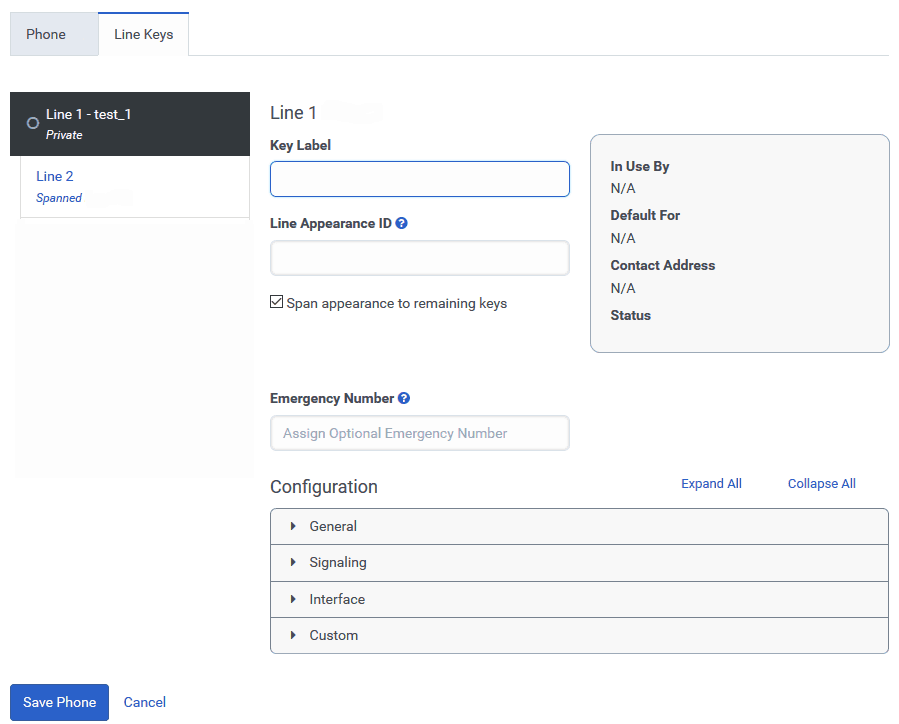This screenshot has height=724, width=899.
Task: Select the Line Keys tab
Action: 143,33
